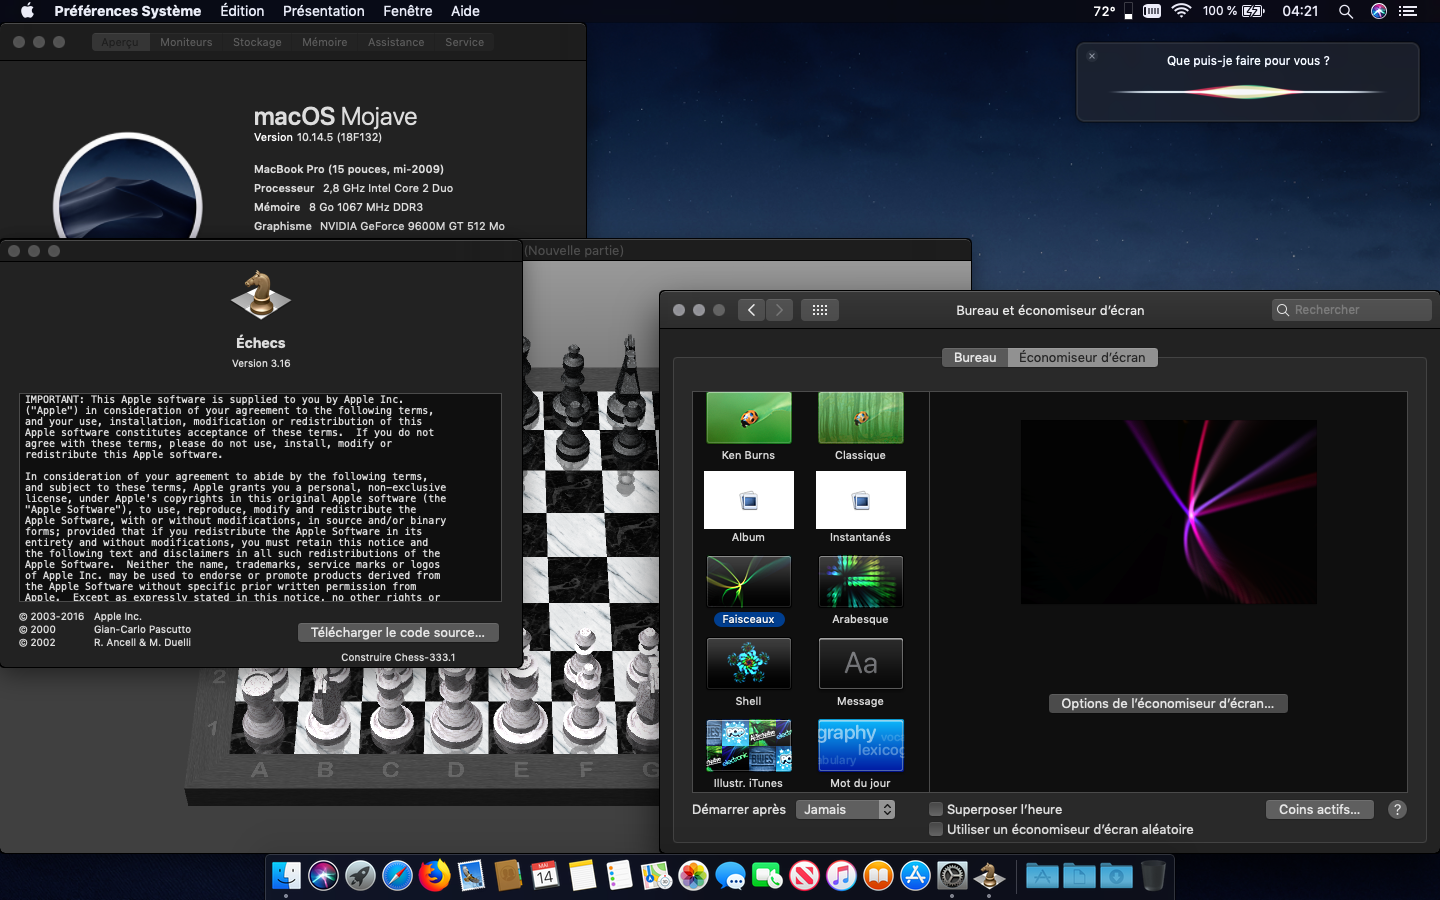Open Notification Center list icon
The height and width of the screenshot is (900, 1440).
[1409, 11]
